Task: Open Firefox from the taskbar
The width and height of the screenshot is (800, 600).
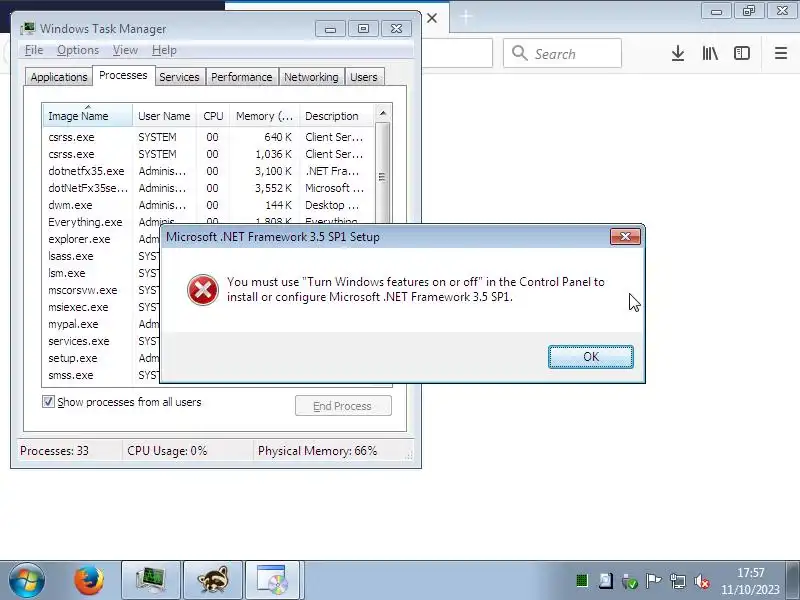Action: pyautogui.click(x=88, y=580)
